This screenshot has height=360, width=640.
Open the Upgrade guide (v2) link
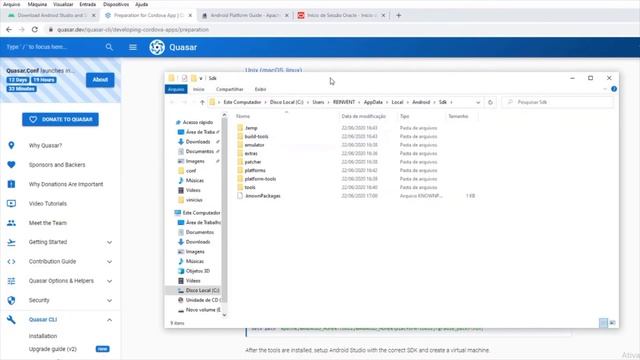pos(53,349)
